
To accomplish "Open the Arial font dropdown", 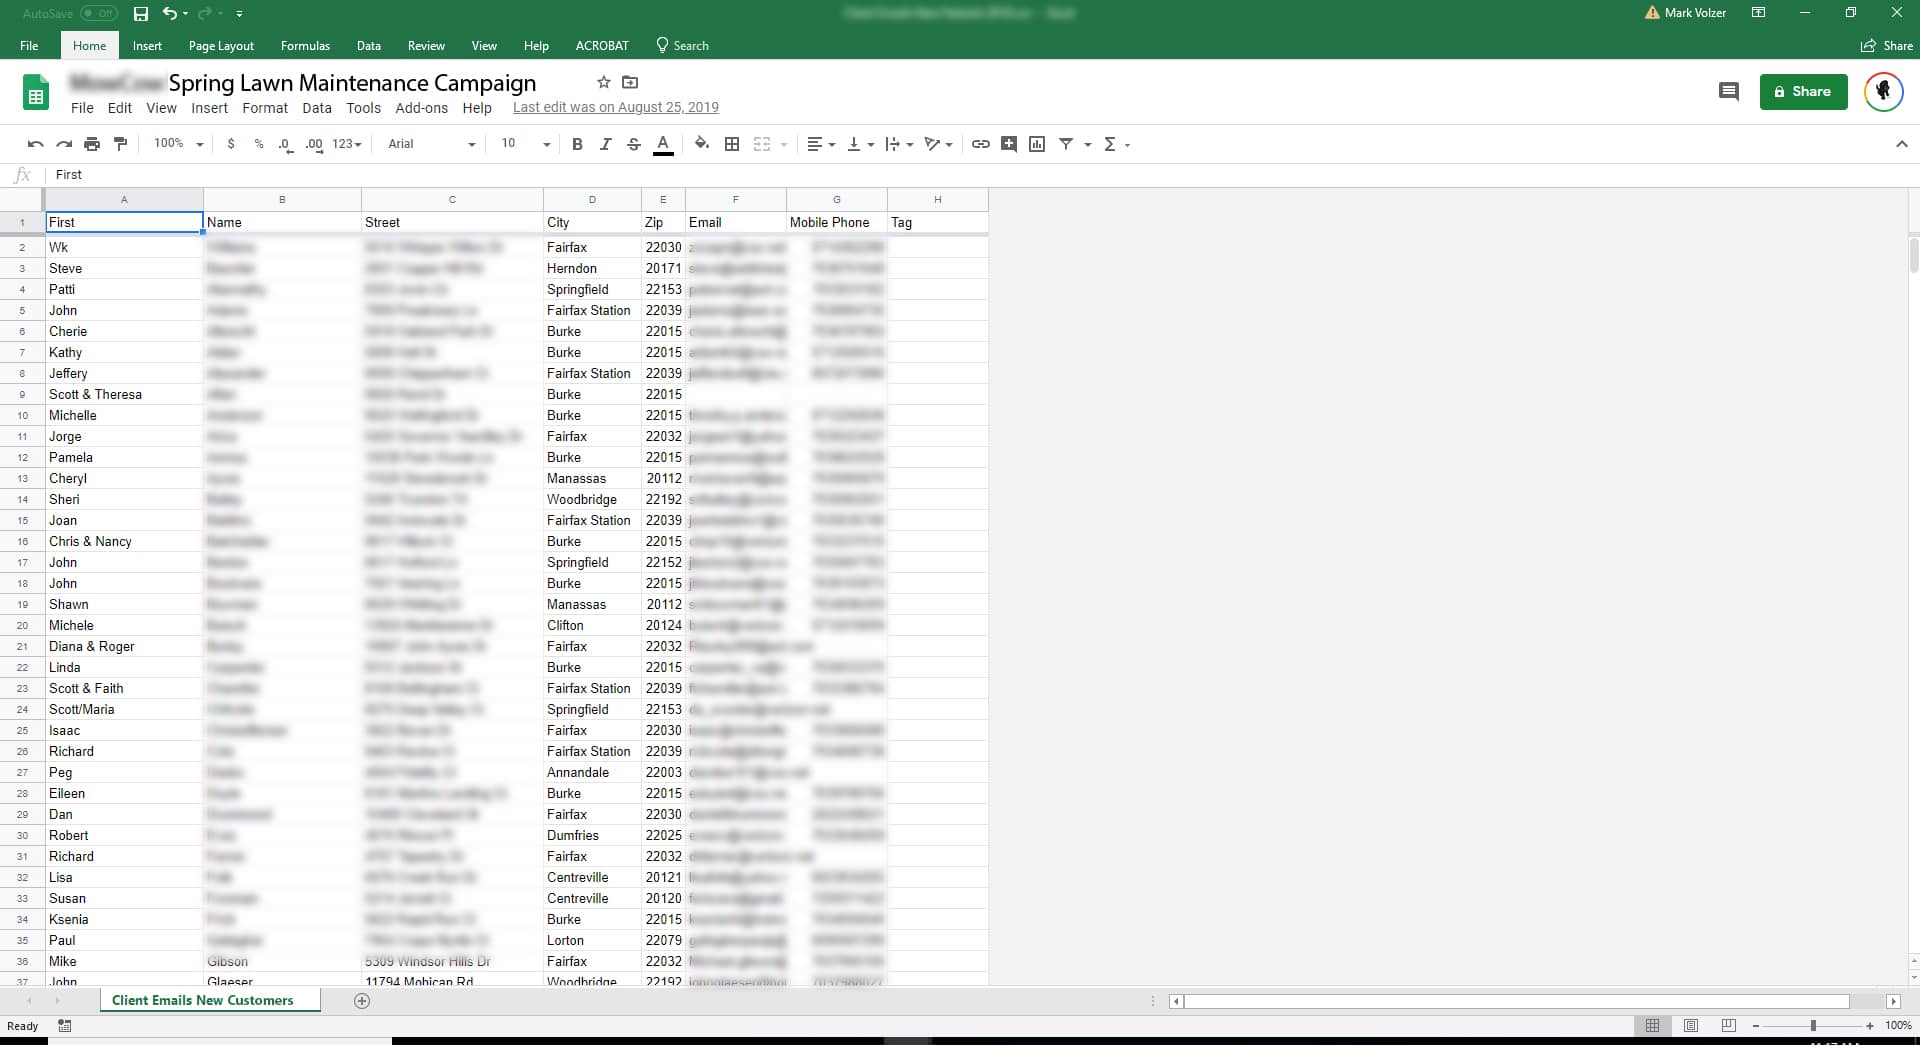I will tap(431, 144).
